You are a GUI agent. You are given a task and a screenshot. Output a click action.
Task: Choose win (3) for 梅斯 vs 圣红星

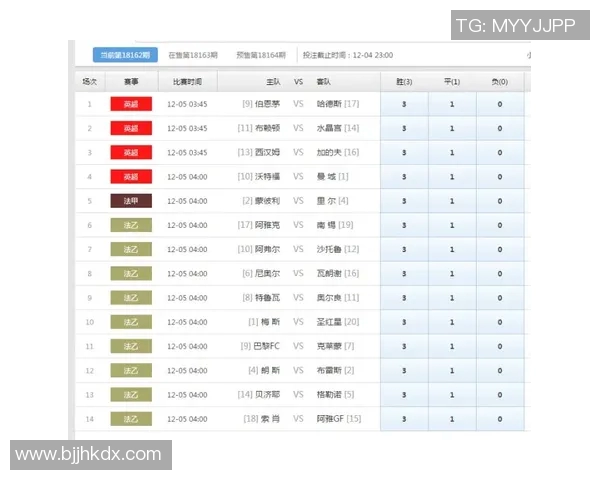coord(404,322)
